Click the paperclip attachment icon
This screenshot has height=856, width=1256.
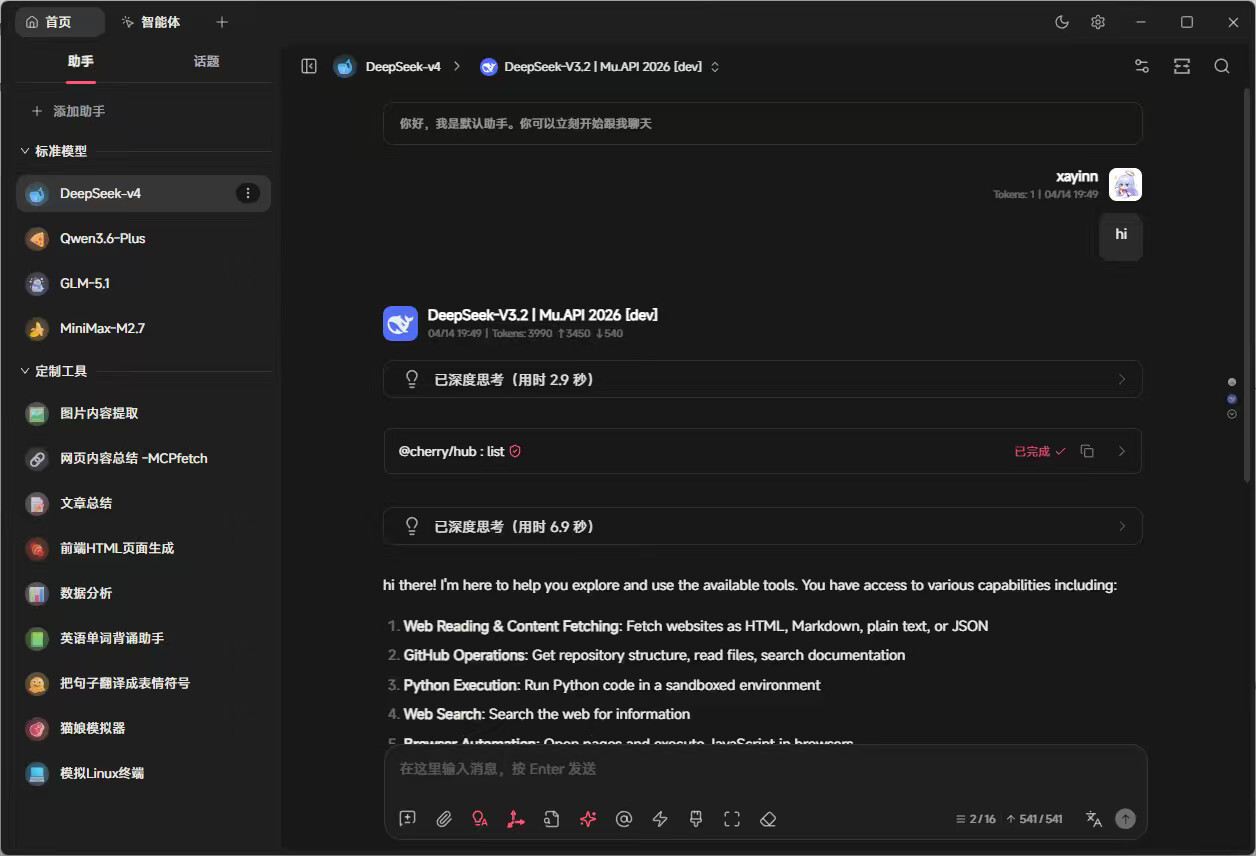[444, 819]
